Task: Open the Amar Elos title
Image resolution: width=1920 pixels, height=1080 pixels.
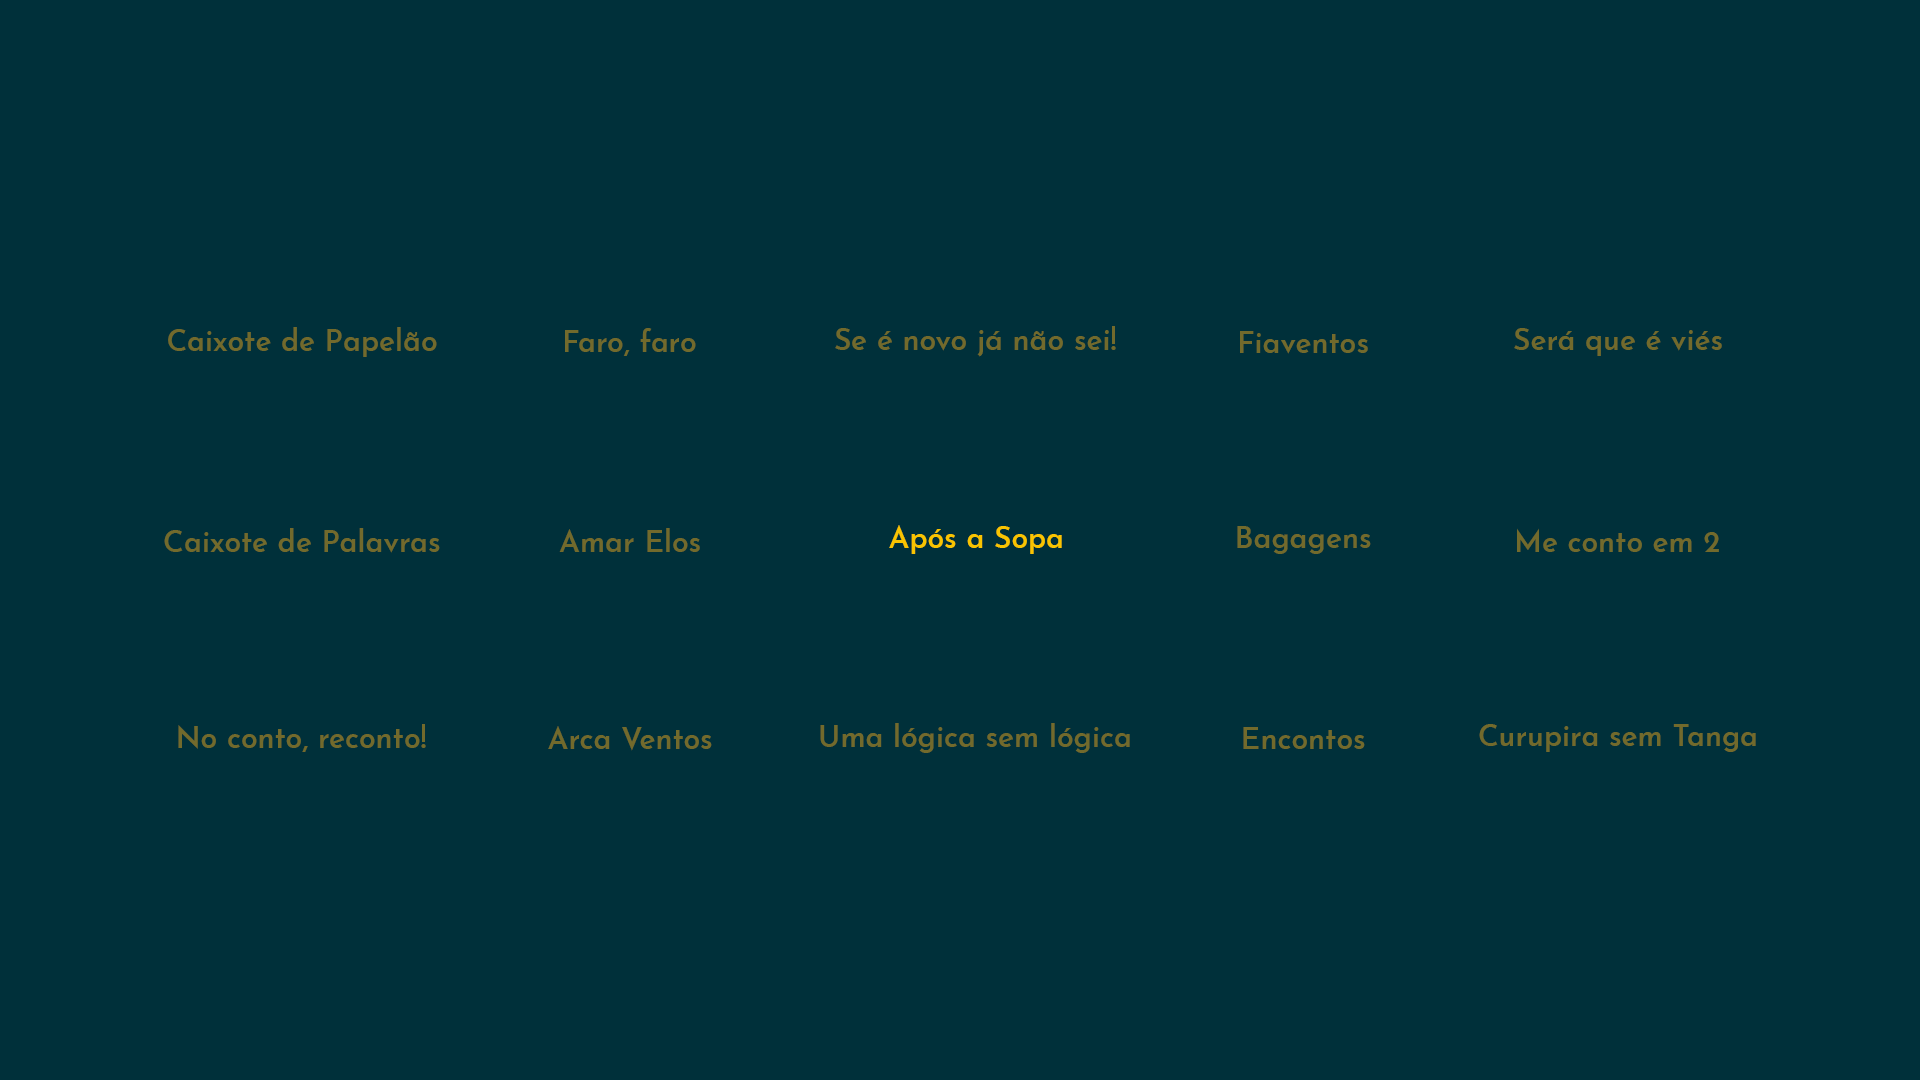Action: click(x=630, y=543)
